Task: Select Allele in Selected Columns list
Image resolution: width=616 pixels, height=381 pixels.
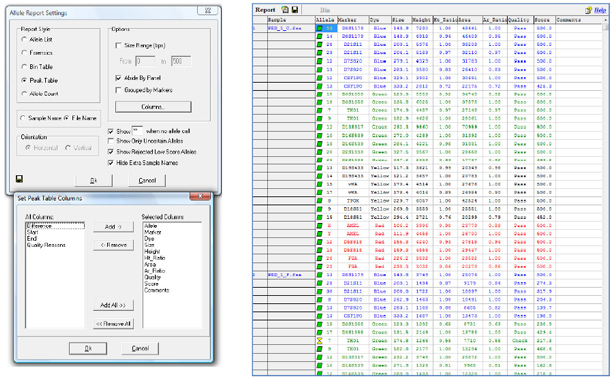Action: coord(150,226)
